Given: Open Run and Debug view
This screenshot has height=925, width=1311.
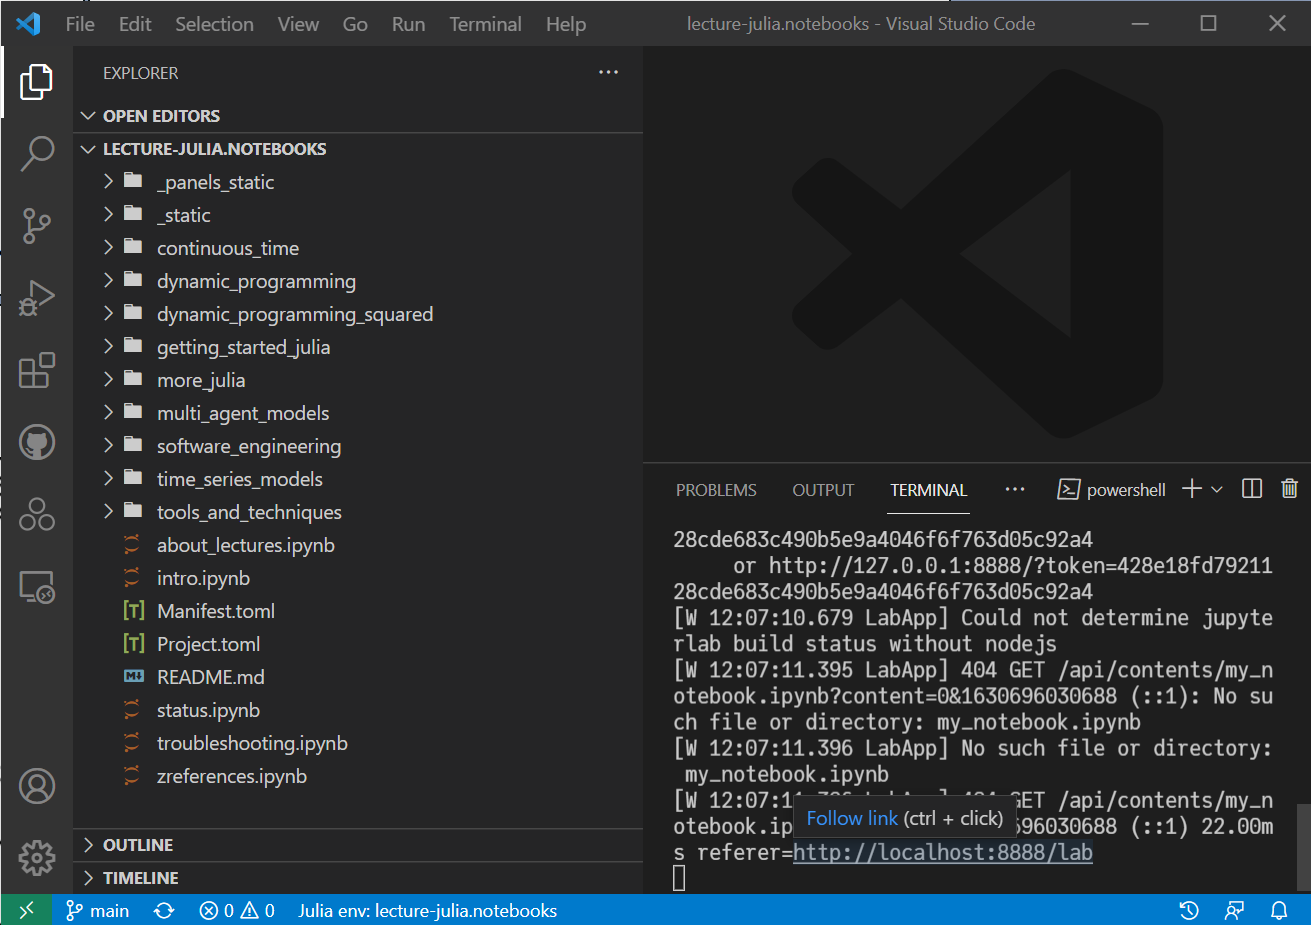Looking at the screenshot, I should [x=37, y=298].
